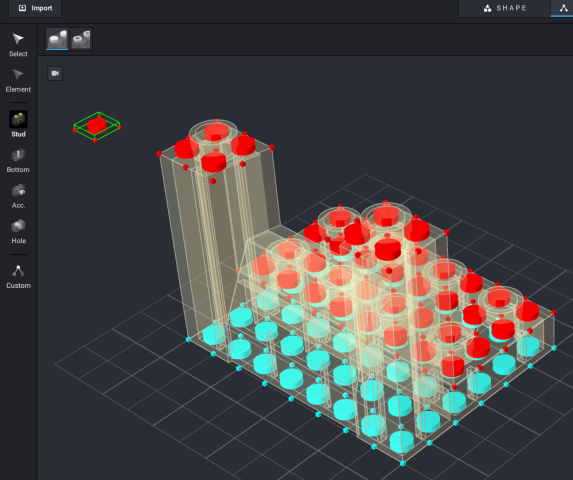This screenshot has width=573, height=480.
Task: Click the import arrow icon
Action: point(22,8)
